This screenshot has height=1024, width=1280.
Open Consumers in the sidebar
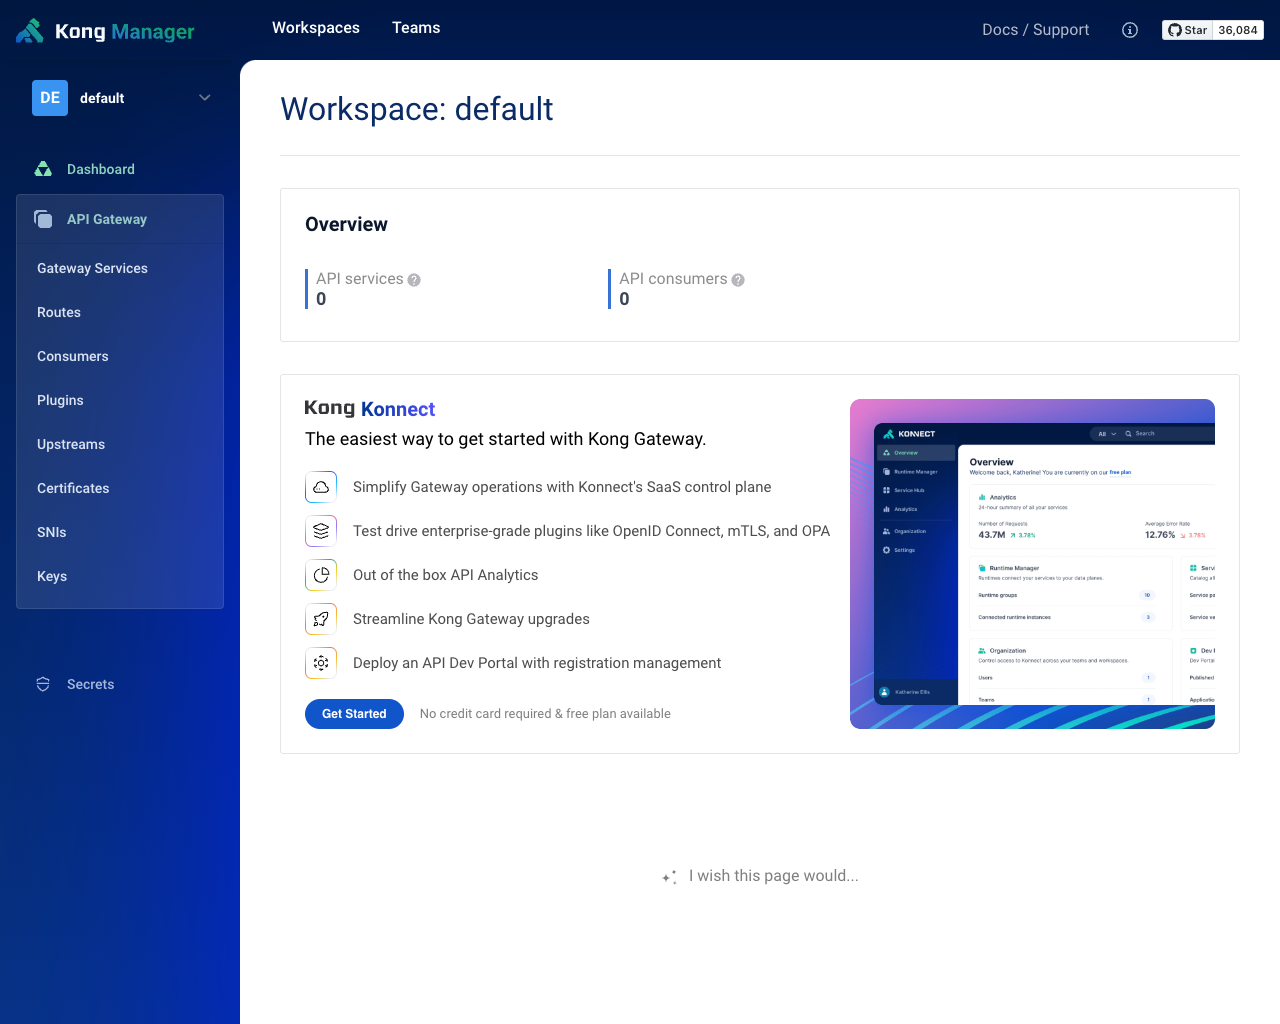pos(73,356)
